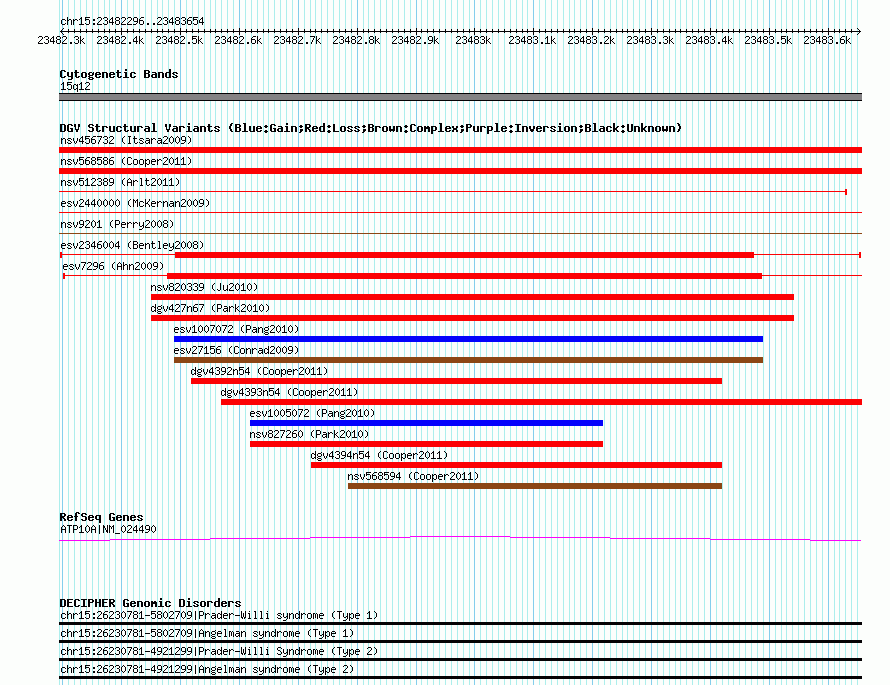The height and width of the screenshot is (685, 890).
Task: Open nsv512389 (Arlt2011) variant label
Action: point(120,182)
